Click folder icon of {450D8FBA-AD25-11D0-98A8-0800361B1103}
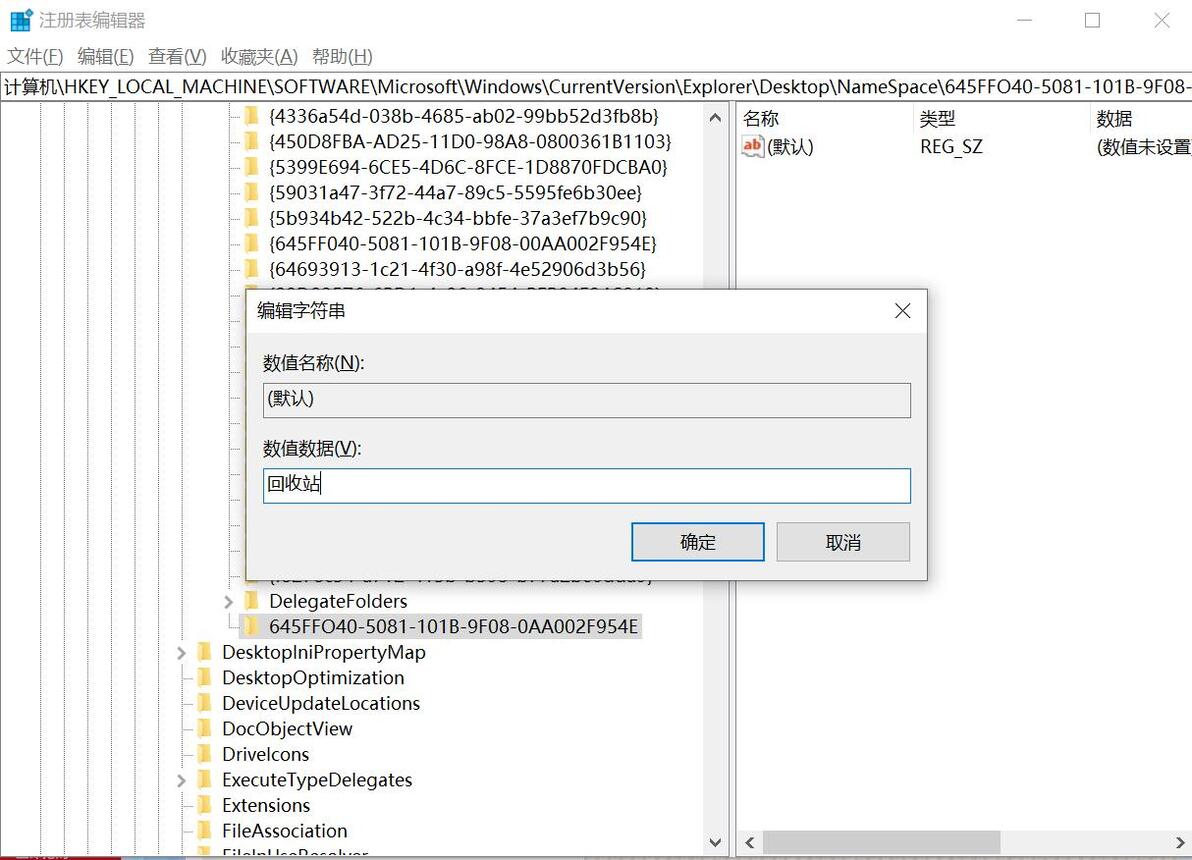This screenshot has width=1192, height=860. [252, 141]
